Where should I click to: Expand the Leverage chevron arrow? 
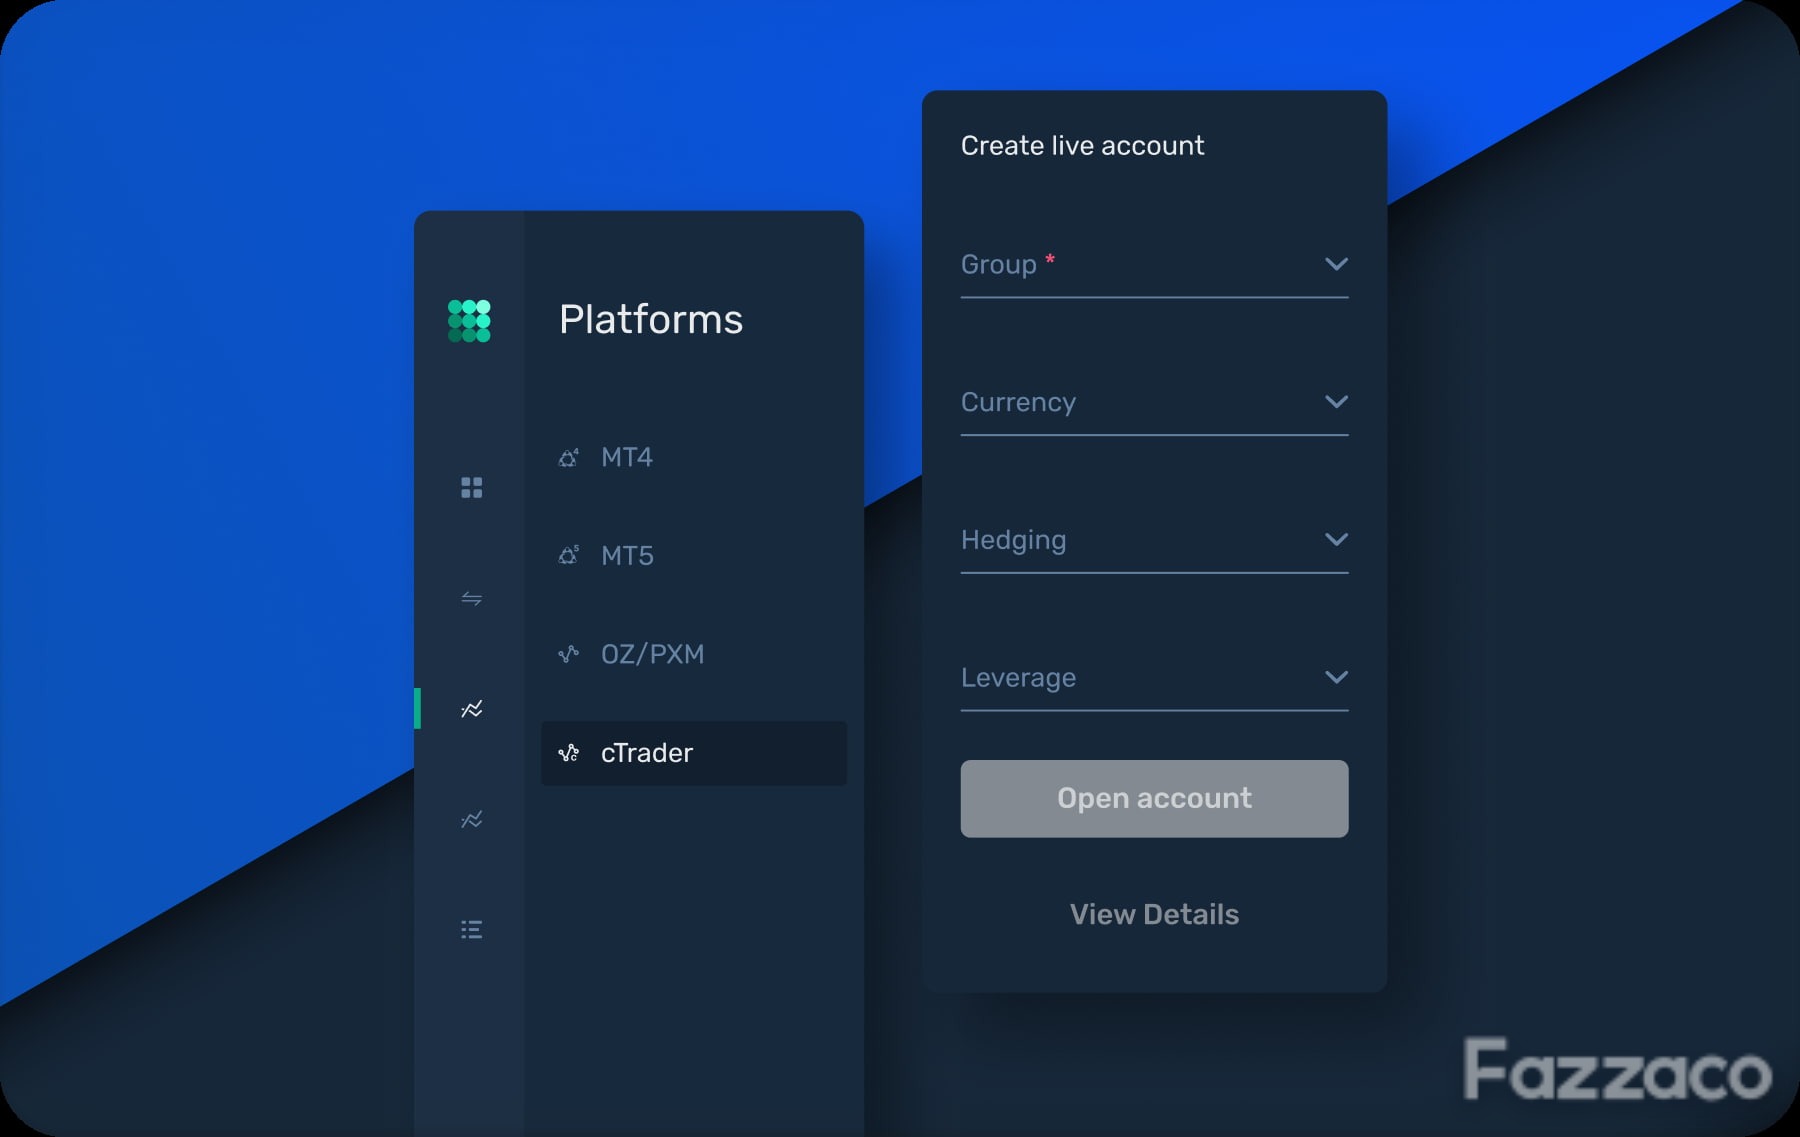pyautogui.click(x=1336, y=677)
